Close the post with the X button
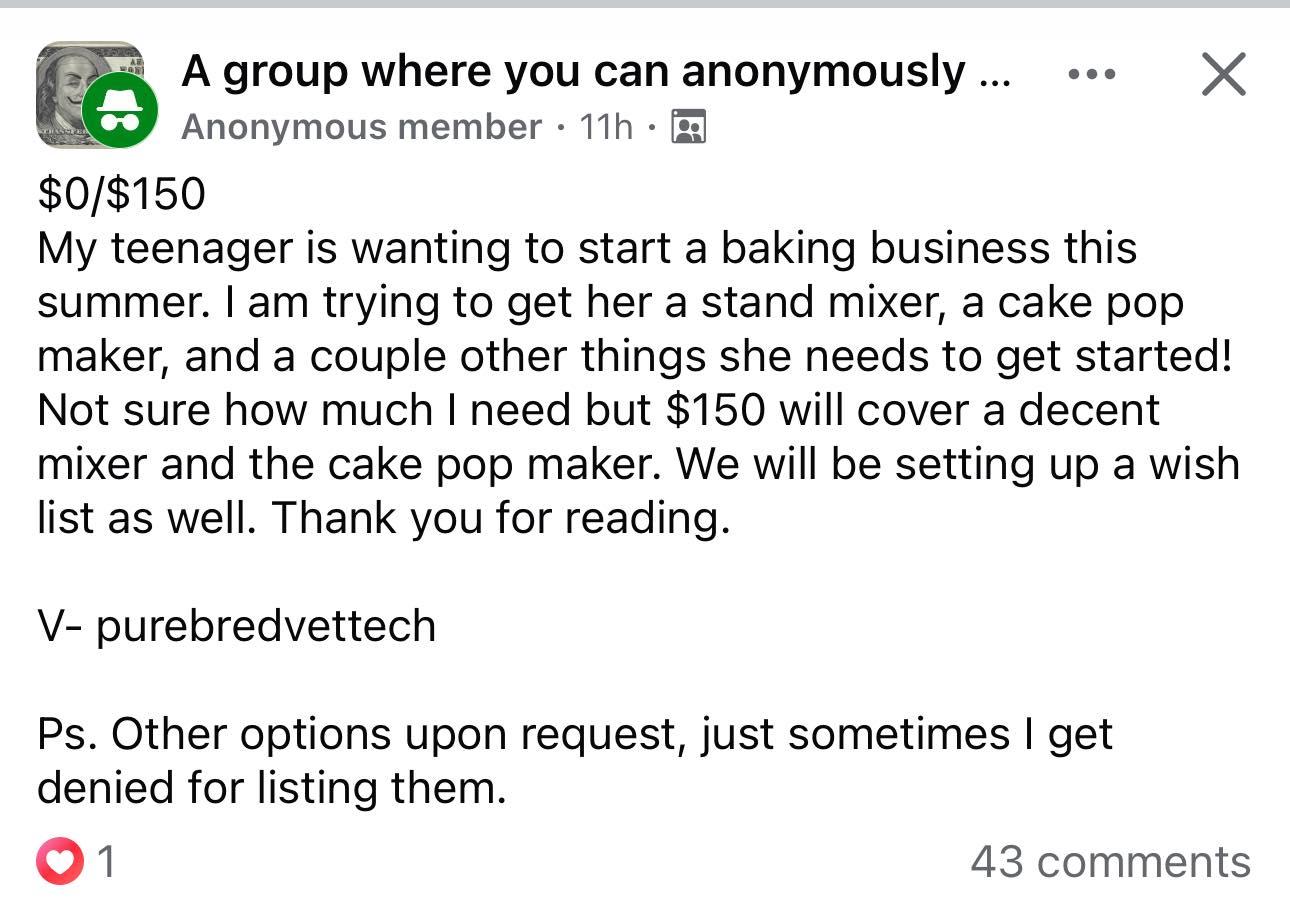The width and height of the screenshot is (1290, 910). [x=1223, y=75]
